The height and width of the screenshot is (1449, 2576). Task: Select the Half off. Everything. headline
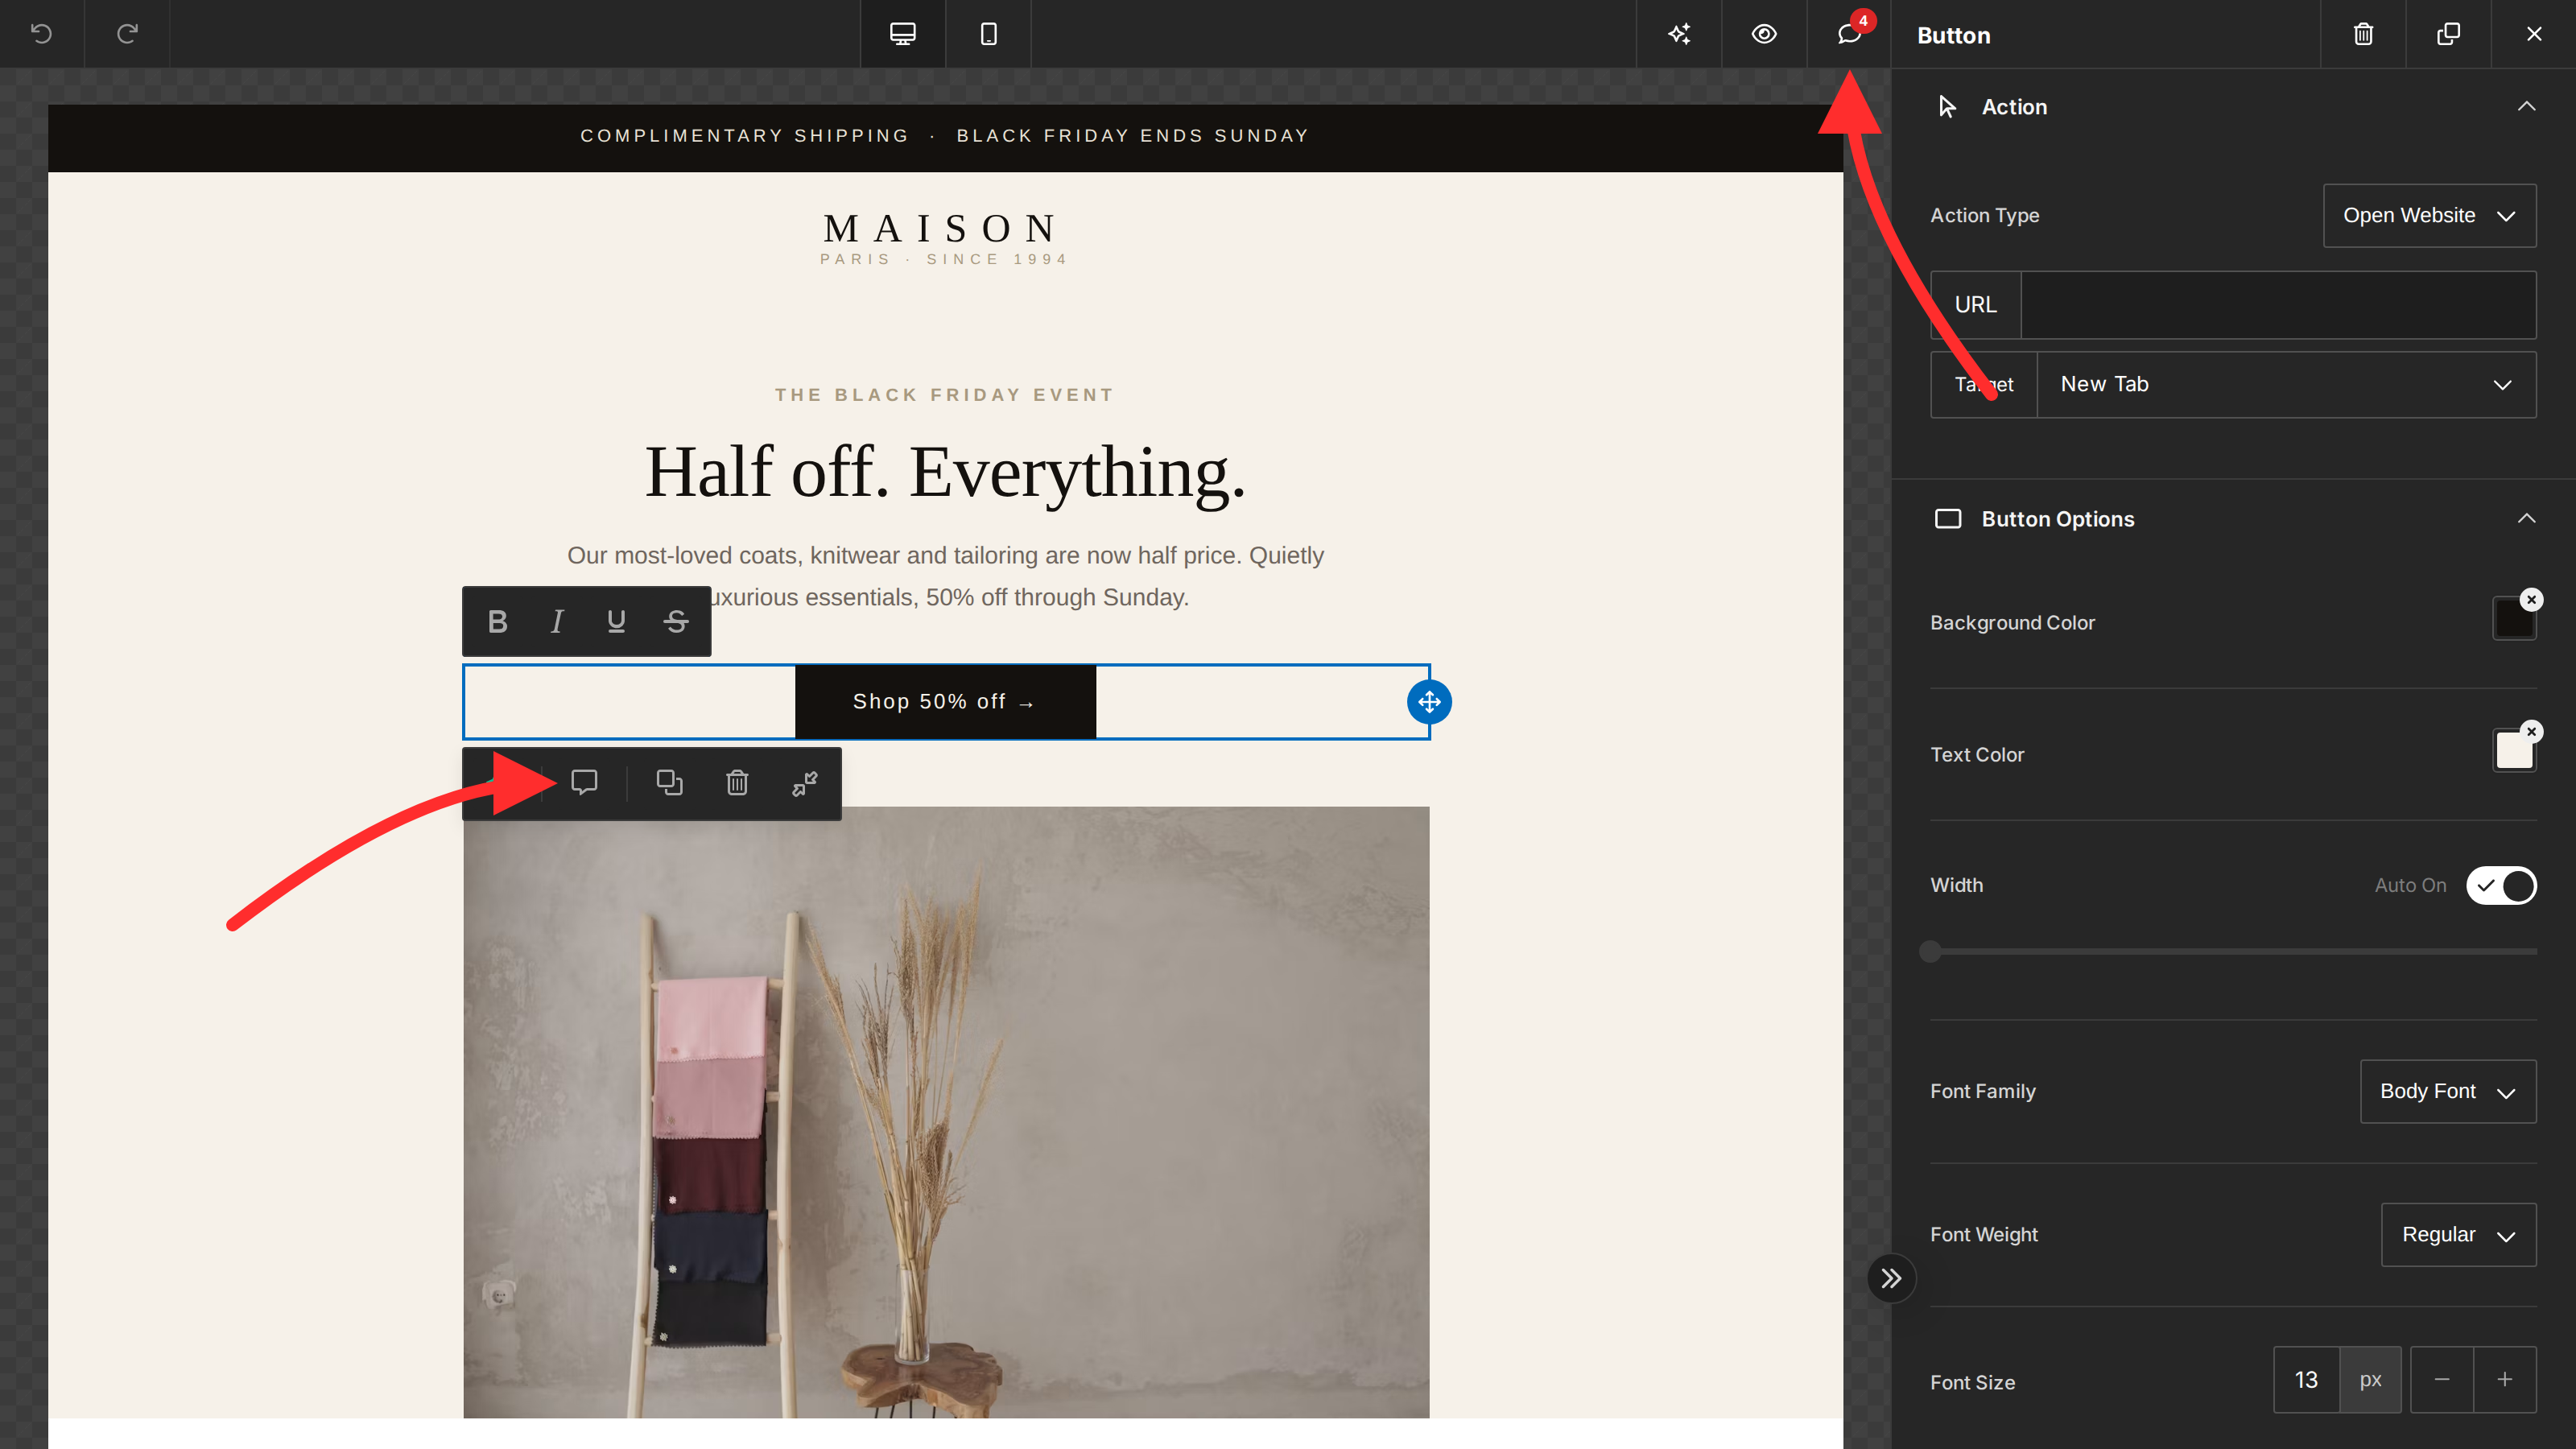click(945, 472)
